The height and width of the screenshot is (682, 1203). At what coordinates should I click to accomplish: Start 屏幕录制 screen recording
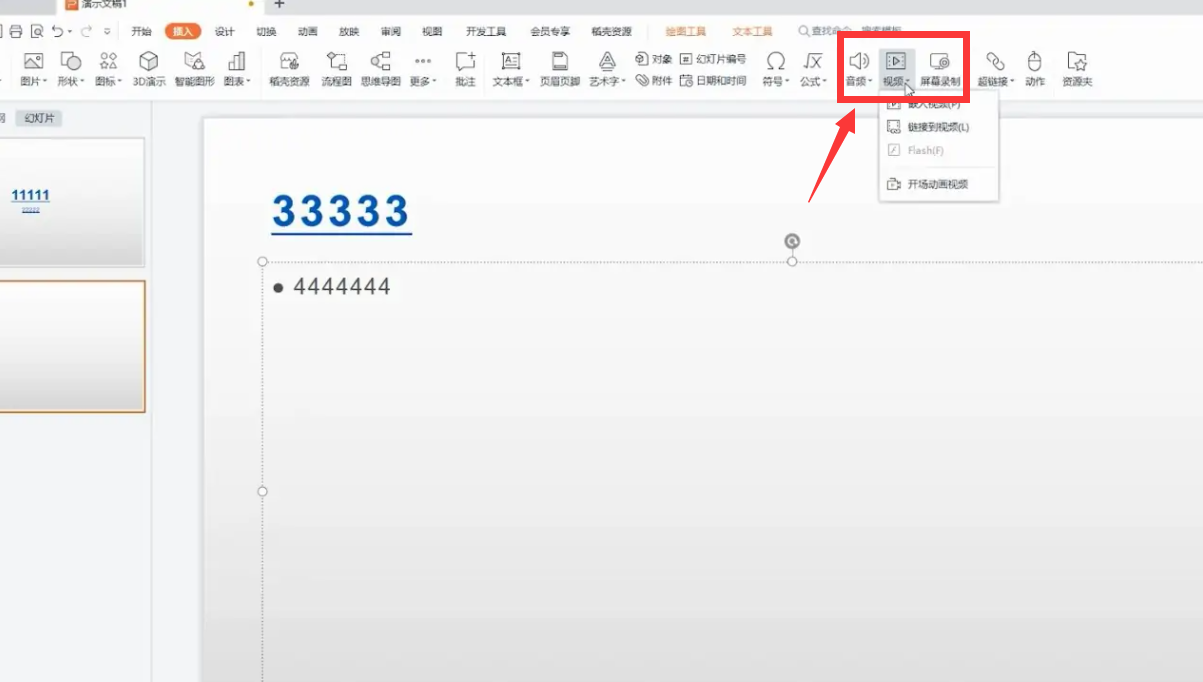[940, 67]
